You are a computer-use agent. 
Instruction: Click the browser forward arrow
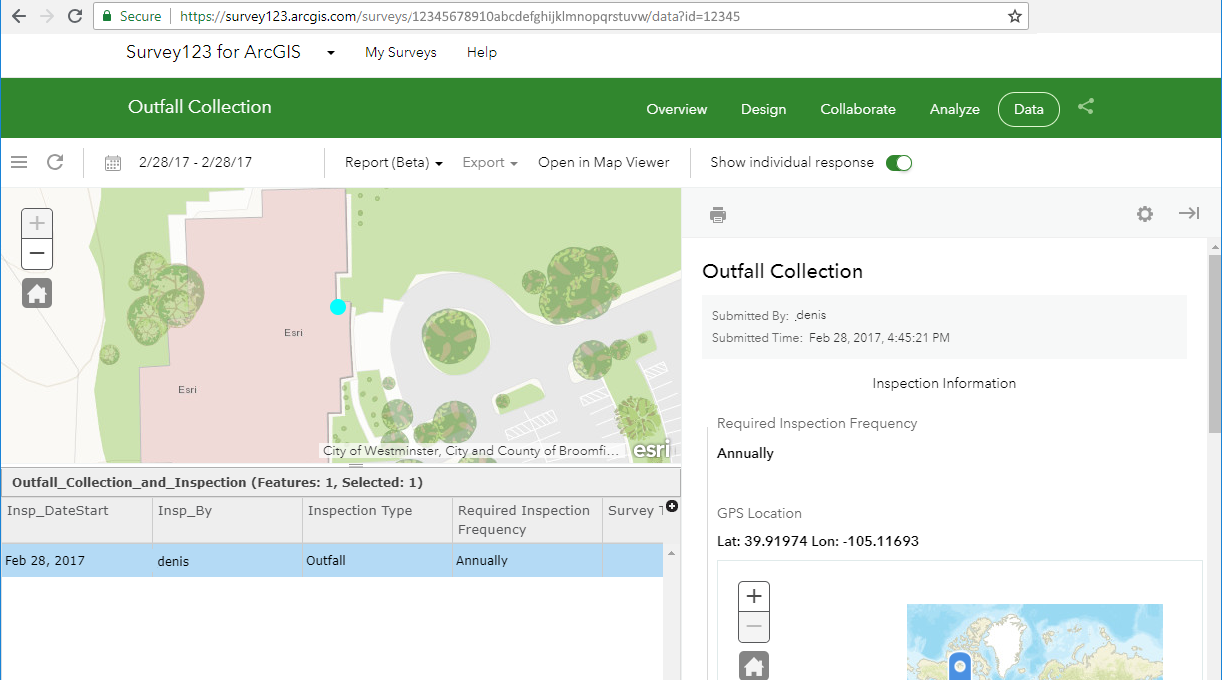(x=47, y=16)
